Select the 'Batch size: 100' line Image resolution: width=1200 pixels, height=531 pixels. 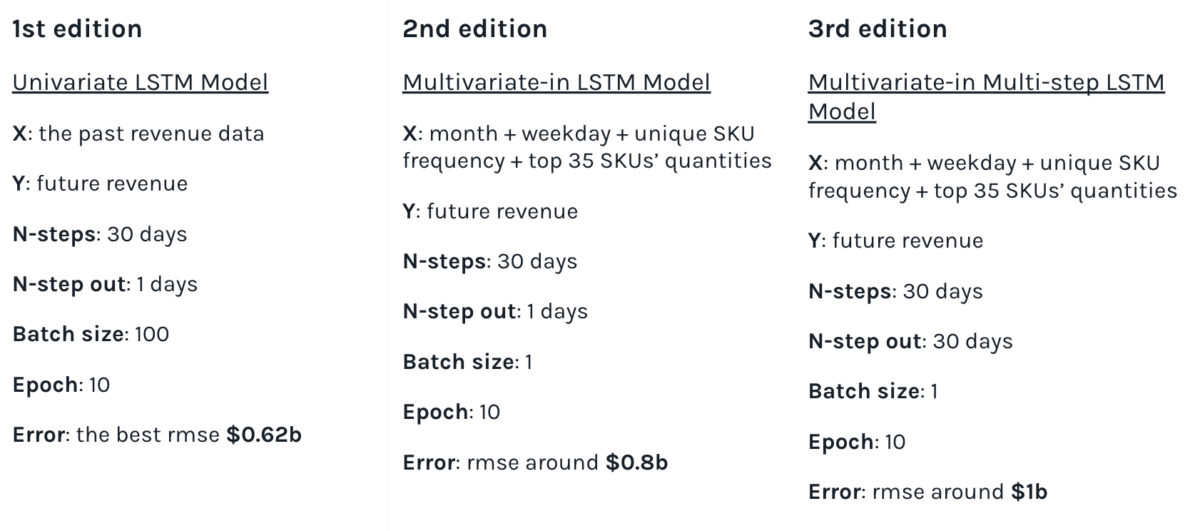click(x=91, y=334)
